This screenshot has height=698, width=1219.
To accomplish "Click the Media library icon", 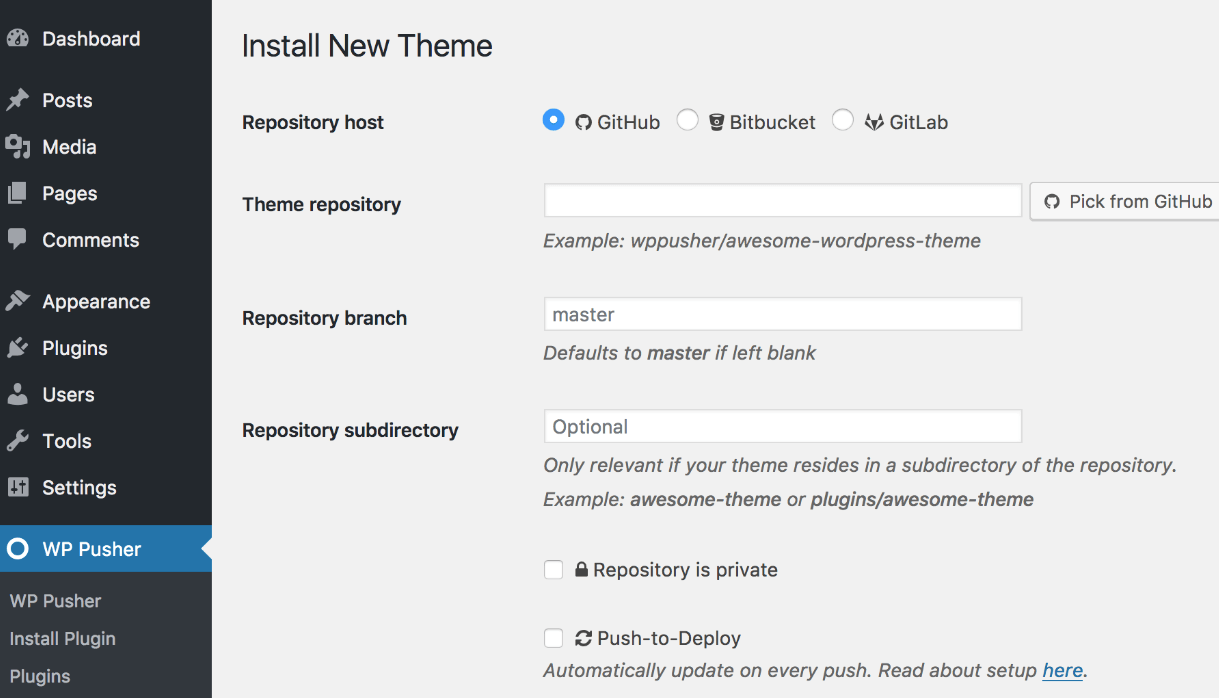I will tap(18, 147).
